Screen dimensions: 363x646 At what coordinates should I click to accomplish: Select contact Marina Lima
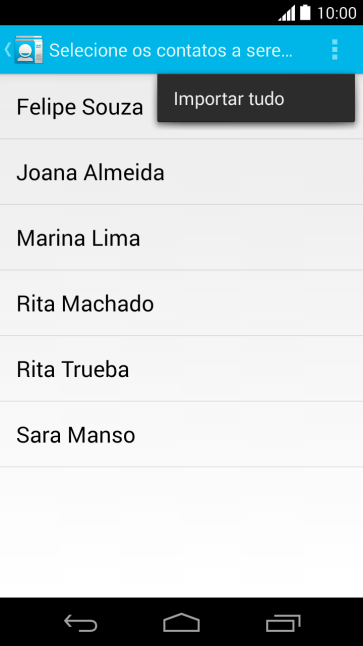181,237
